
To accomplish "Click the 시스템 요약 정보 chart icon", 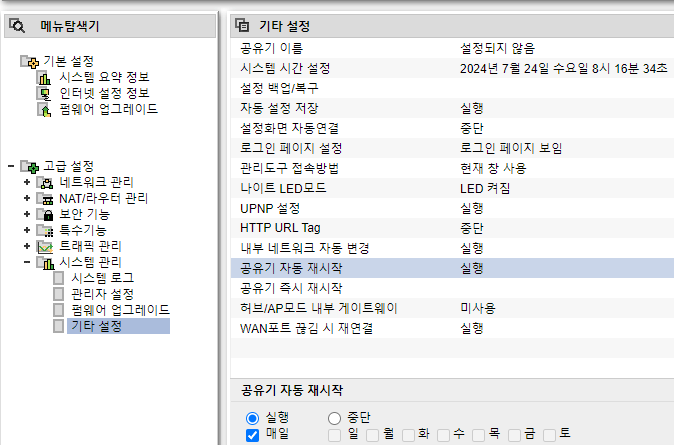I will (x=44, y=78).
